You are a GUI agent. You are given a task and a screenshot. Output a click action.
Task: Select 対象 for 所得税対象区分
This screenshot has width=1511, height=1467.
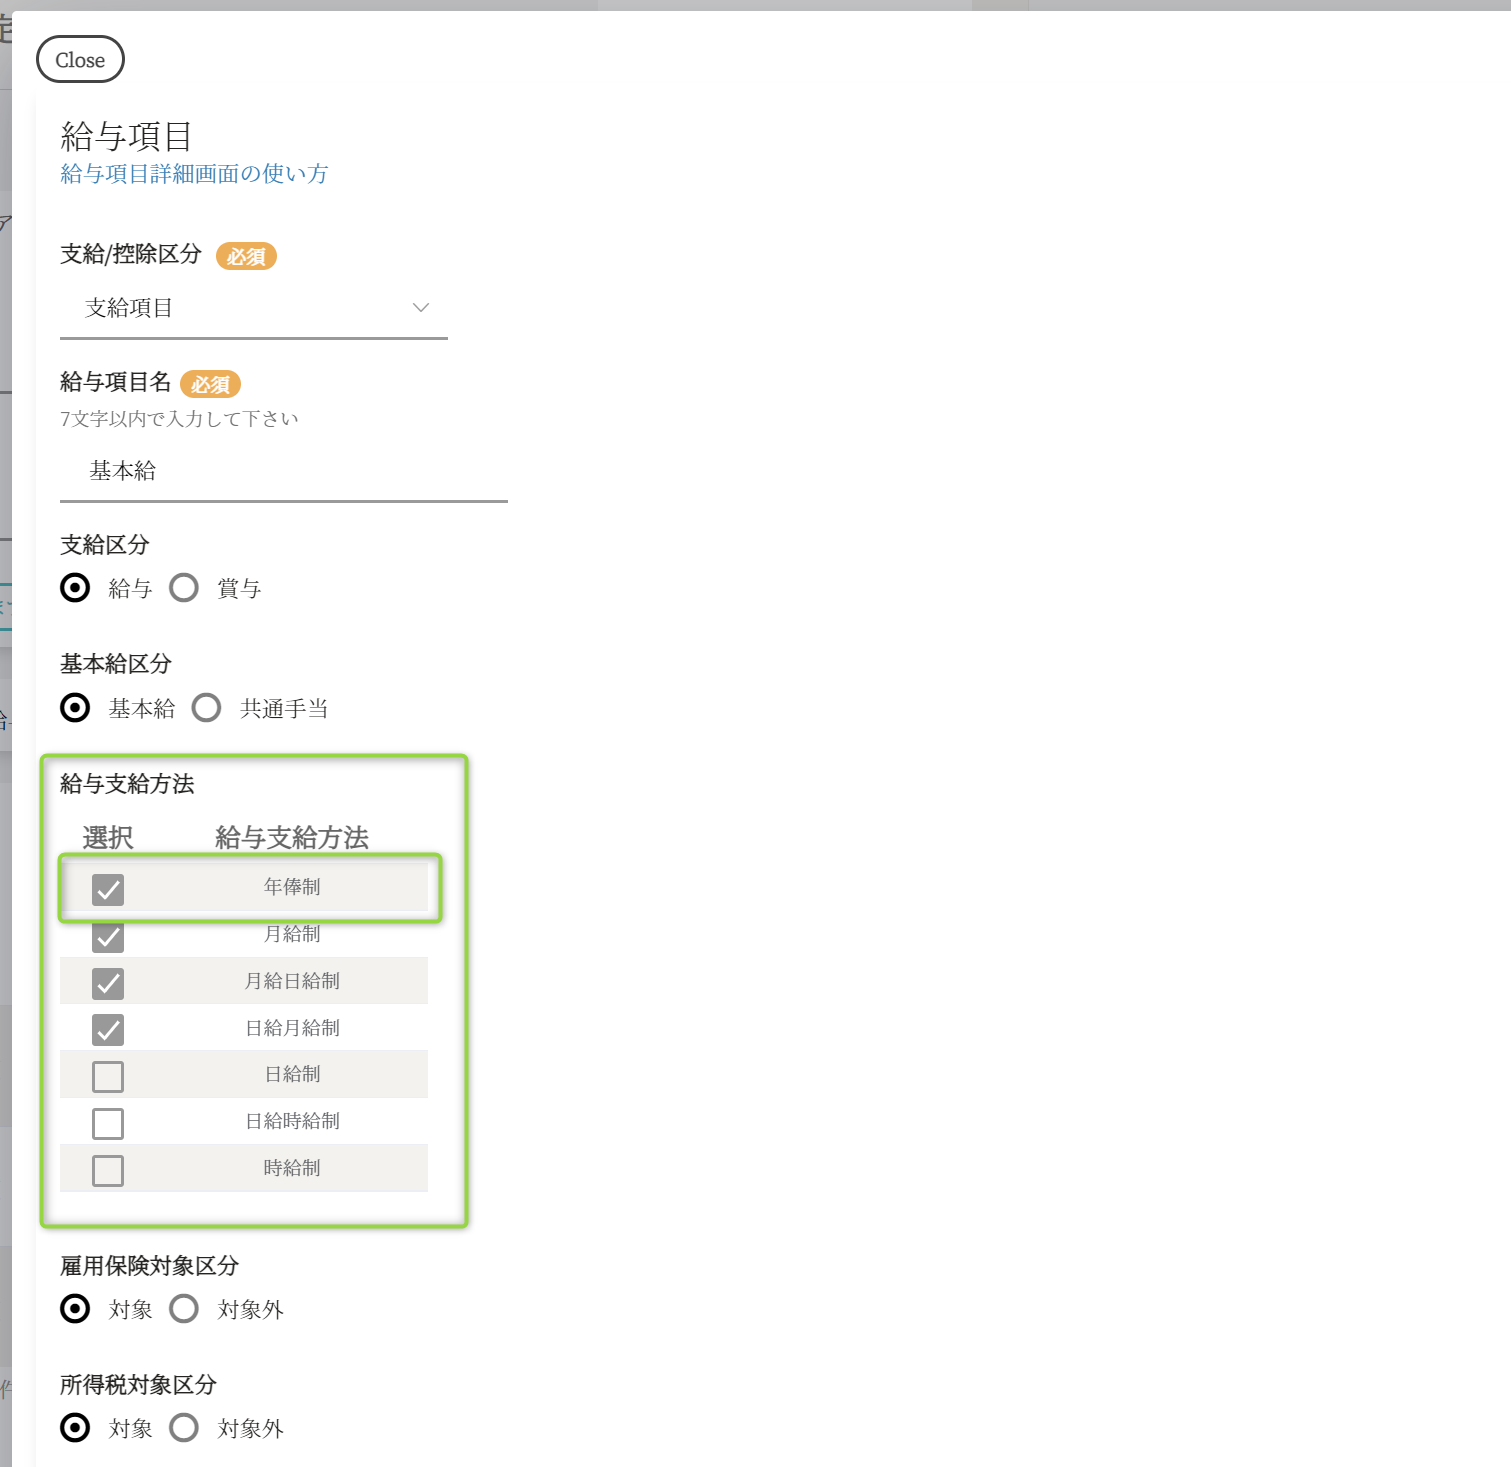tap(75, 1427)
